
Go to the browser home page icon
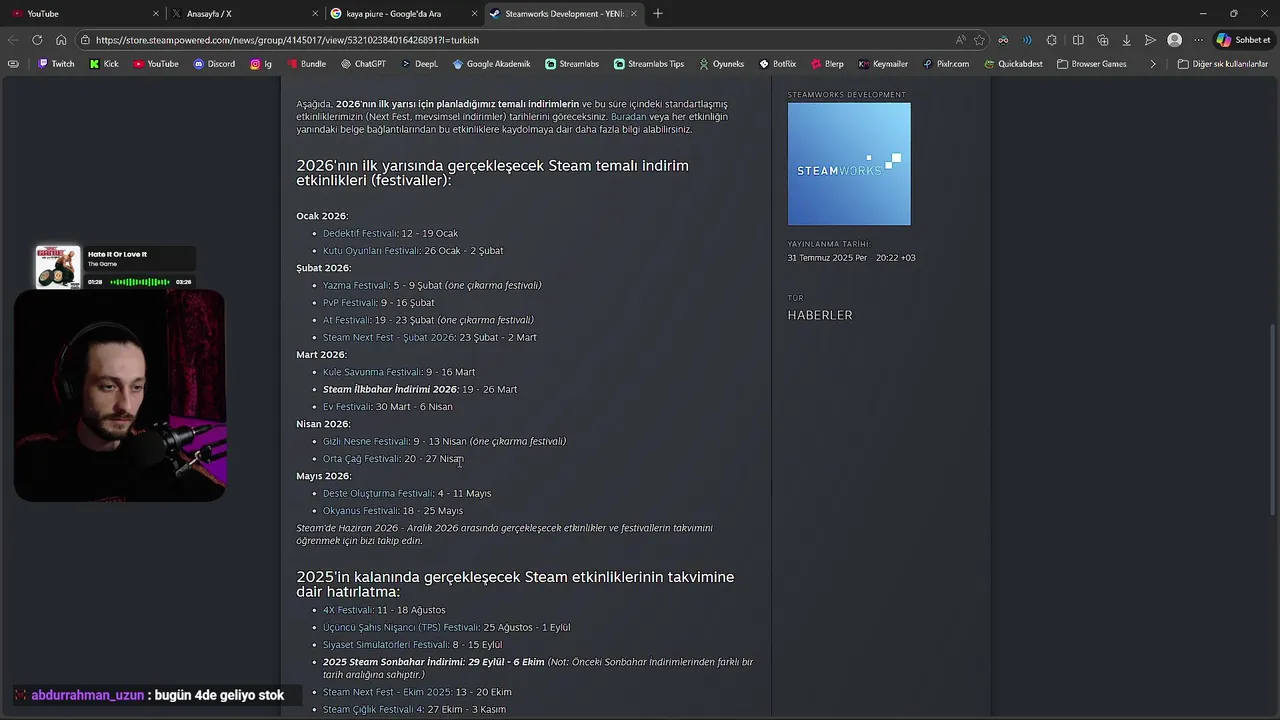61,40
